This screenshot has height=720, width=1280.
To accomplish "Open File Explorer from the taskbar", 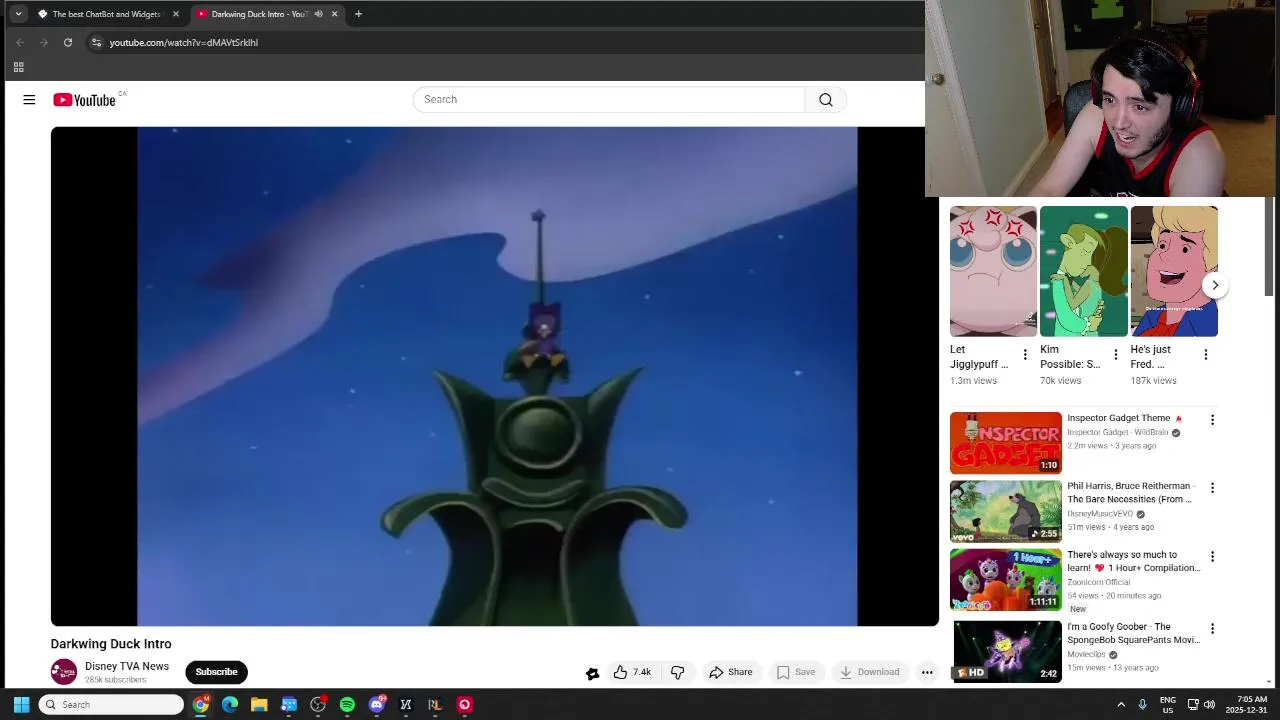I will click(x=259, y=705).
